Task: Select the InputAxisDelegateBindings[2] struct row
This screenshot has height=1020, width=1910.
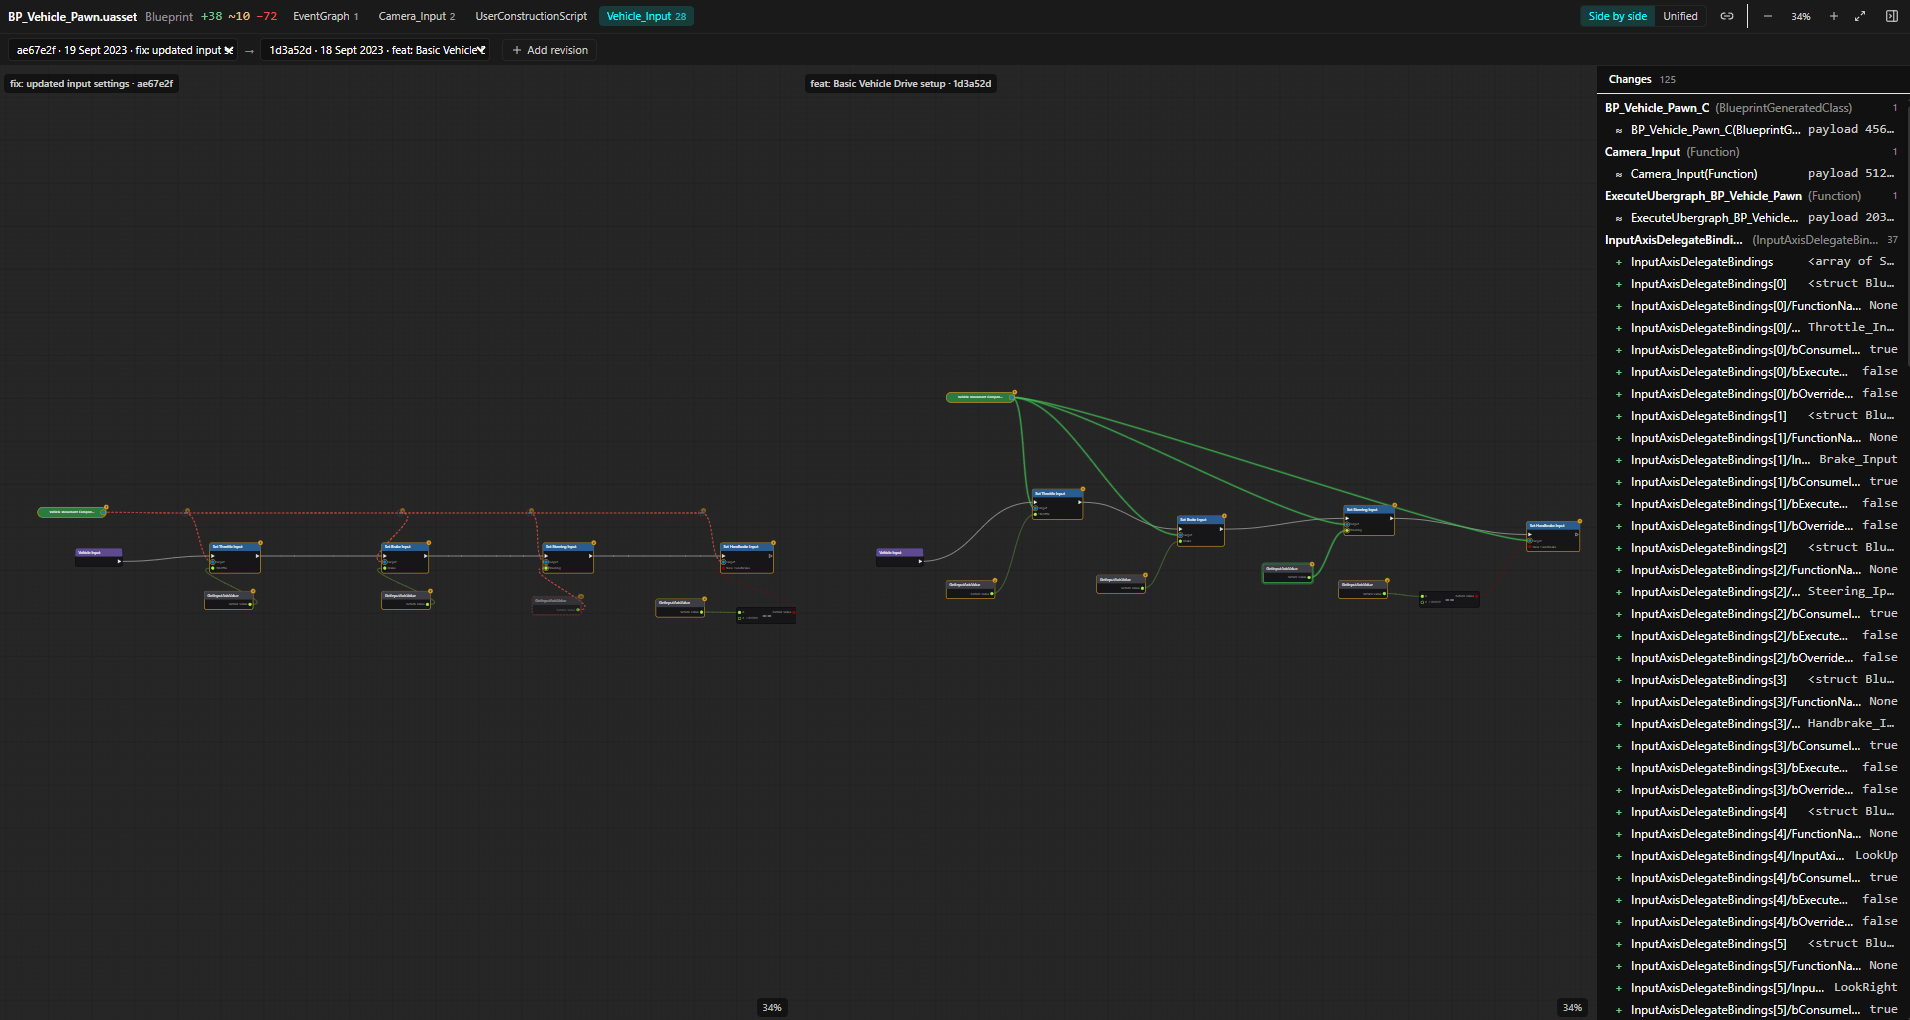Action: 1751,548
